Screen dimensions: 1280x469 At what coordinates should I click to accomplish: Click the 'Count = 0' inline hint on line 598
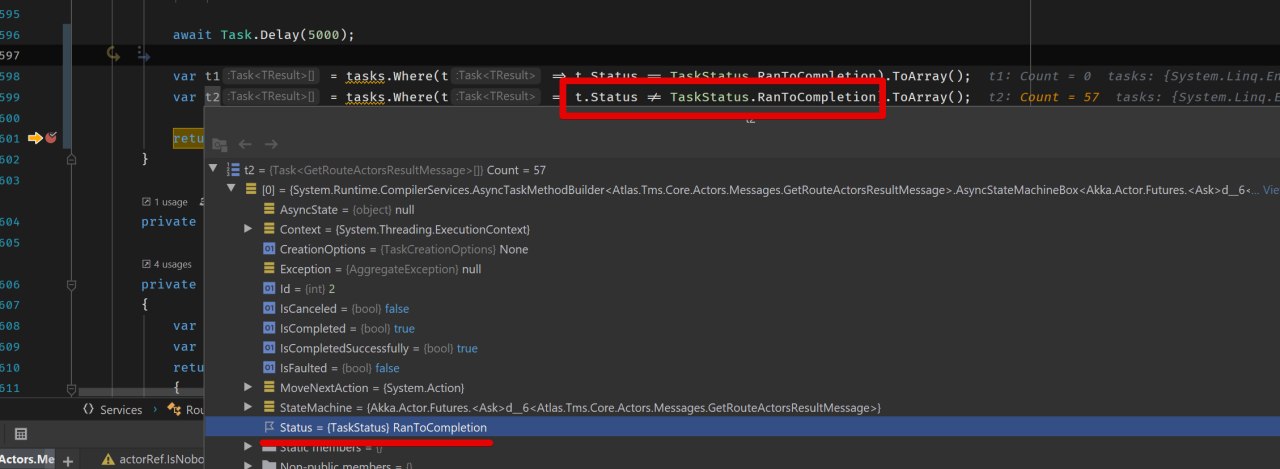pos(1055,76)
